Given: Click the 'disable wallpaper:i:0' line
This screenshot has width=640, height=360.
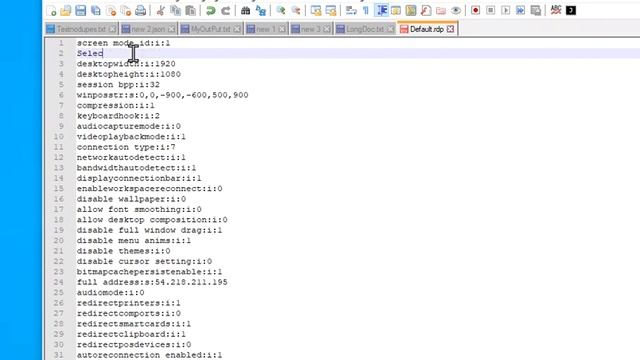Looking at the screenshot, I should pyautogui.click(x=131, y=199).
